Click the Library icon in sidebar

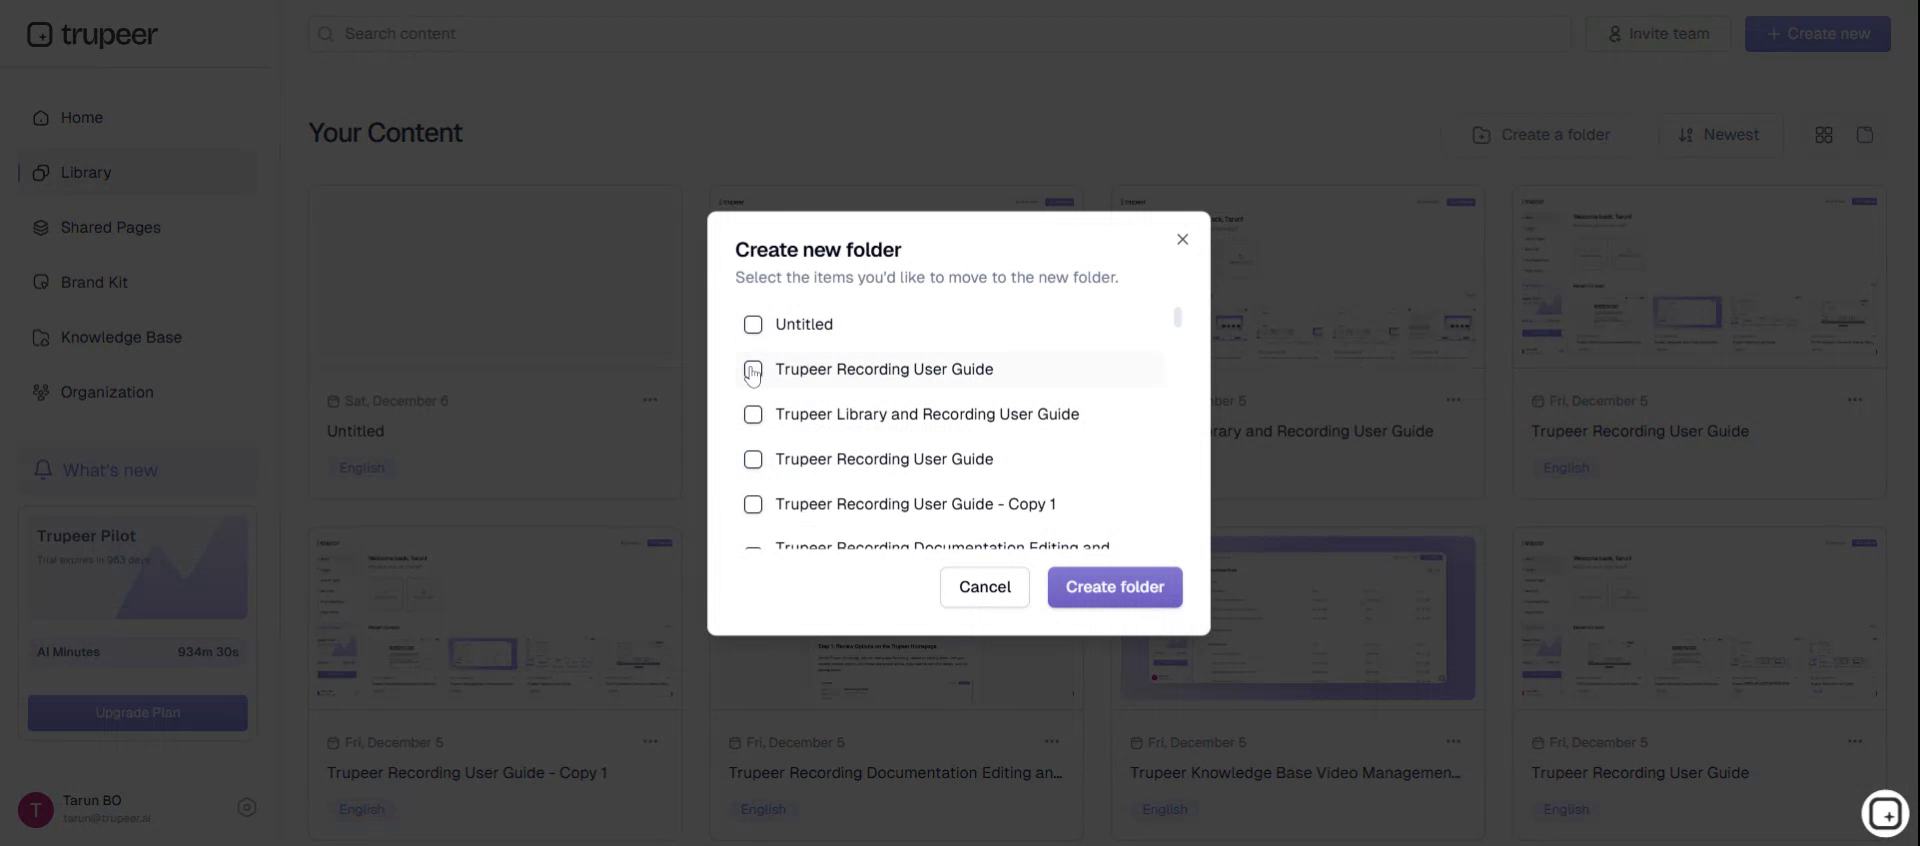[x=41, y=173]
